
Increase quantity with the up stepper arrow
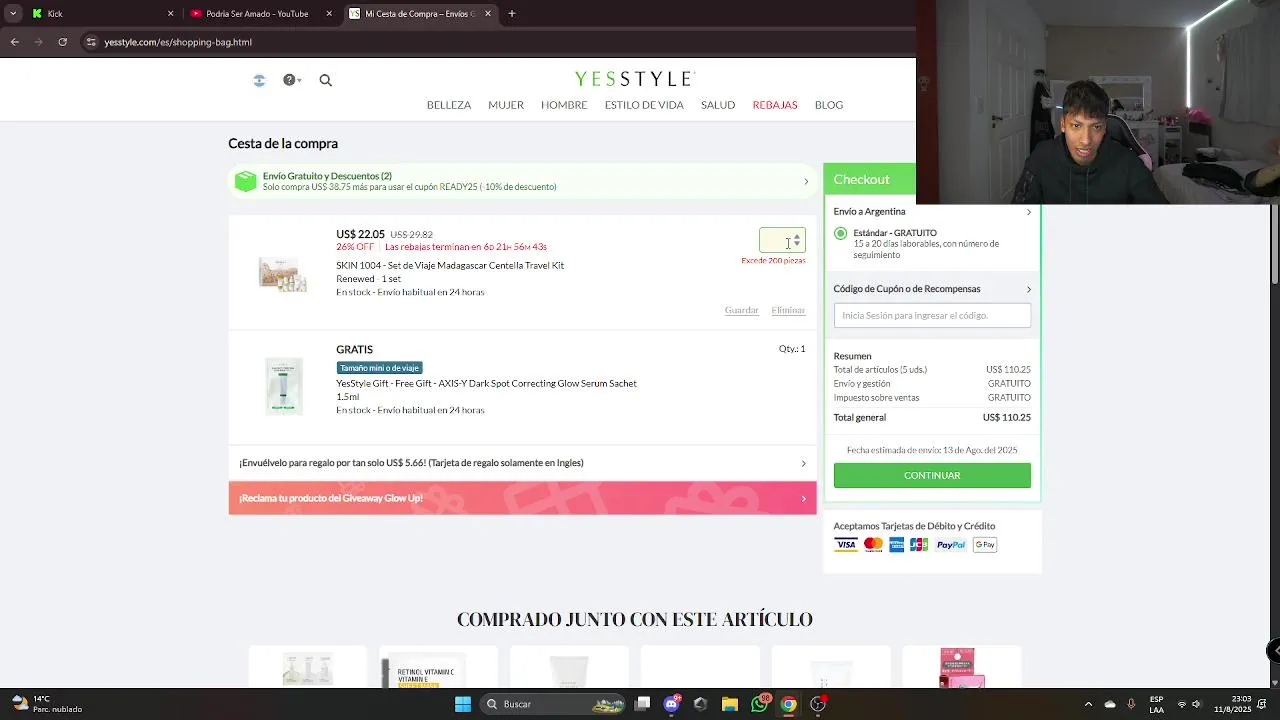click(797, 236)
